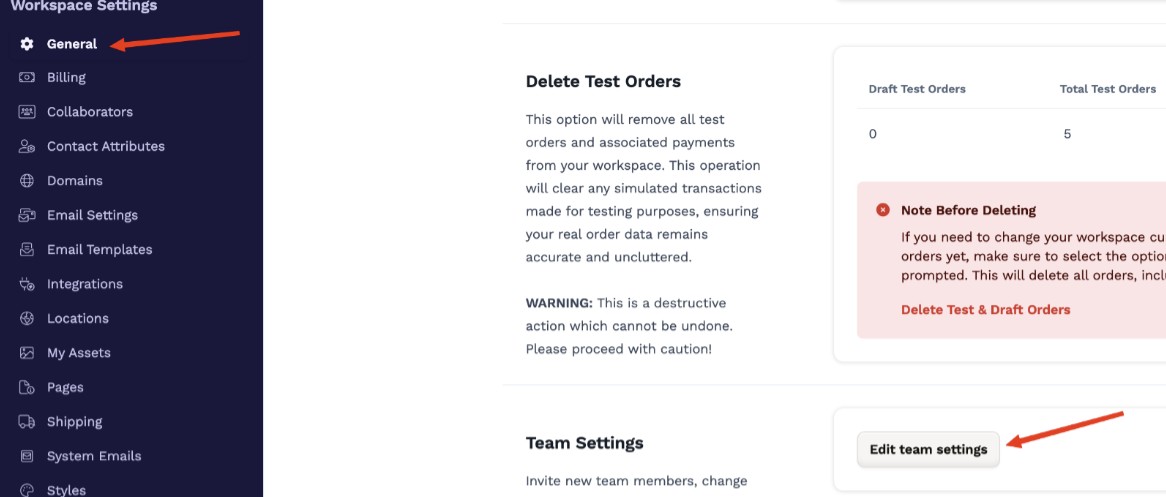
Task: Open Locations via its globe icon
Action: pyautogui.click(x=27, y=318)
